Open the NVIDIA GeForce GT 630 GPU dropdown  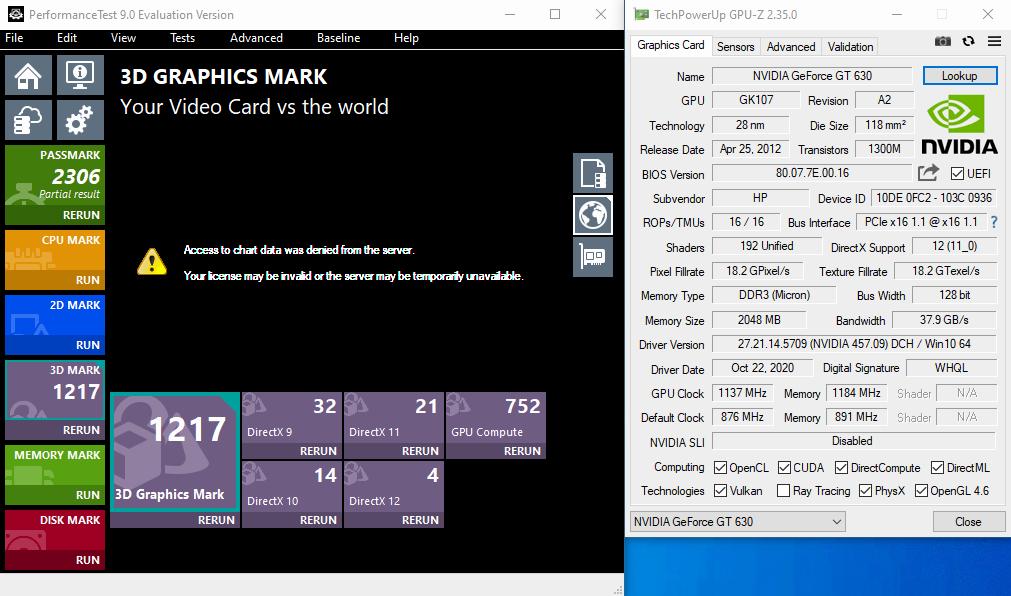coord(737,521)
